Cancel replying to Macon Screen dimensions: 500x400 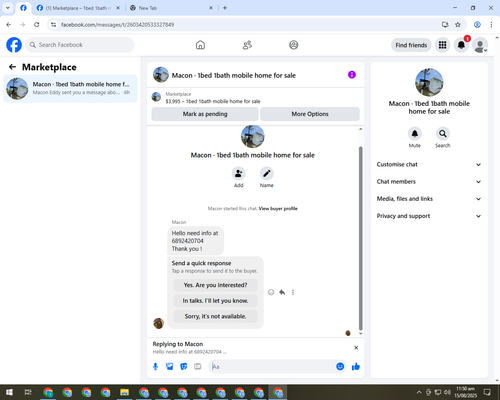pyautogui.click(x=356, y=348)
